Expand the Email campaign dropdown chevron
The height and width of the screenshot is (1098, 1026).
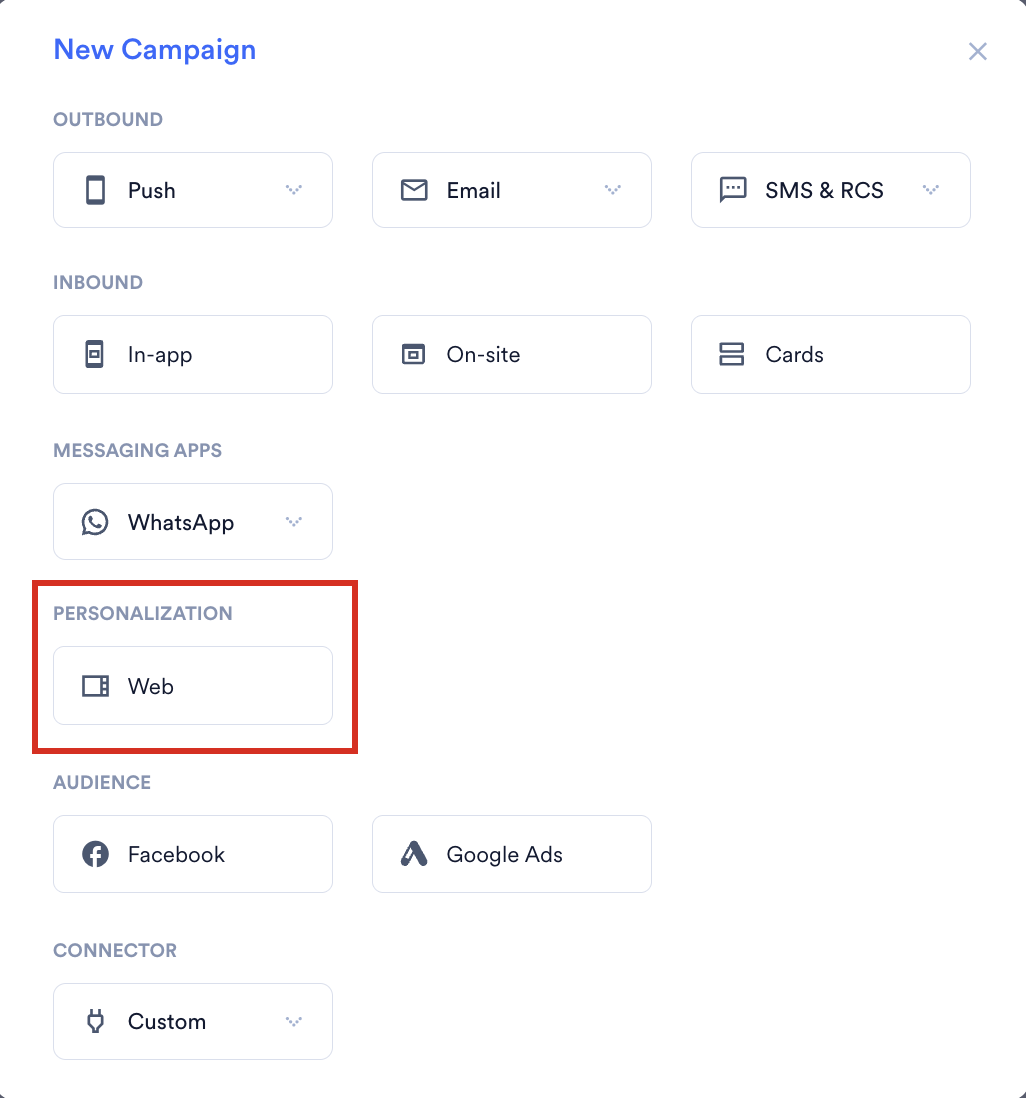(x=613, y=190)
